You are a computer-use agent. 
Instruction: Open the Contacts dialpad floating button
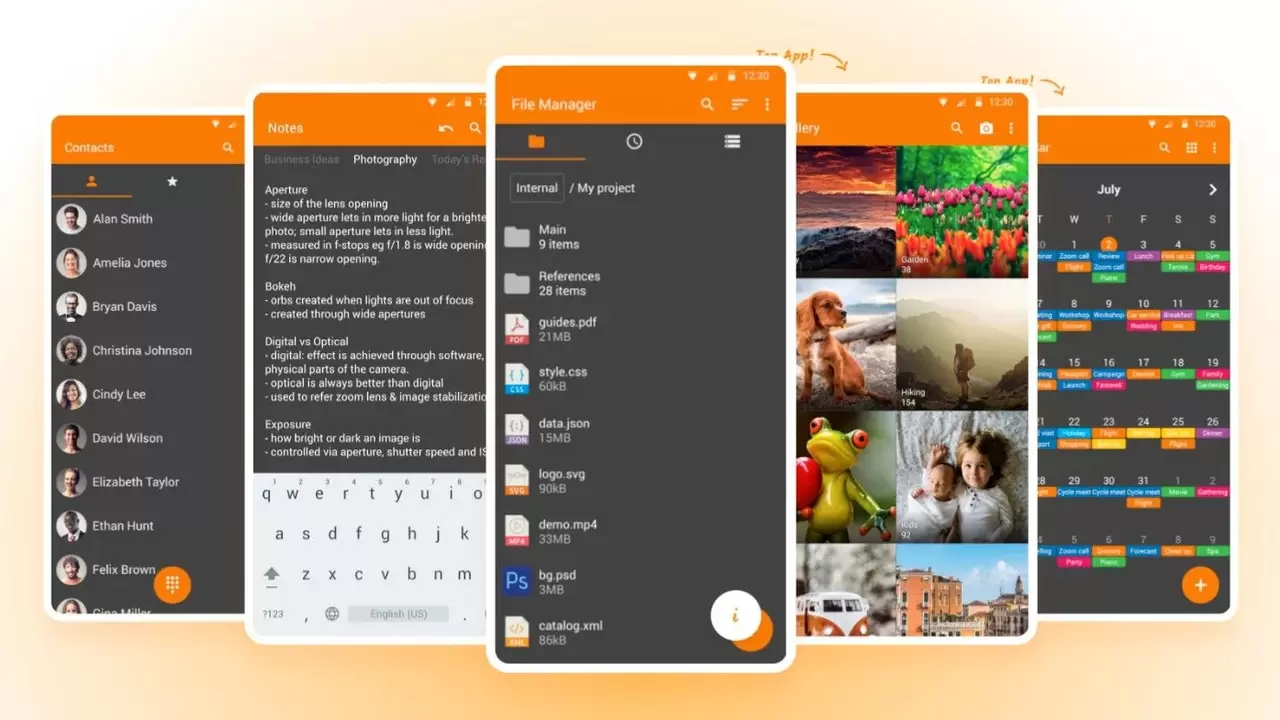172,584
